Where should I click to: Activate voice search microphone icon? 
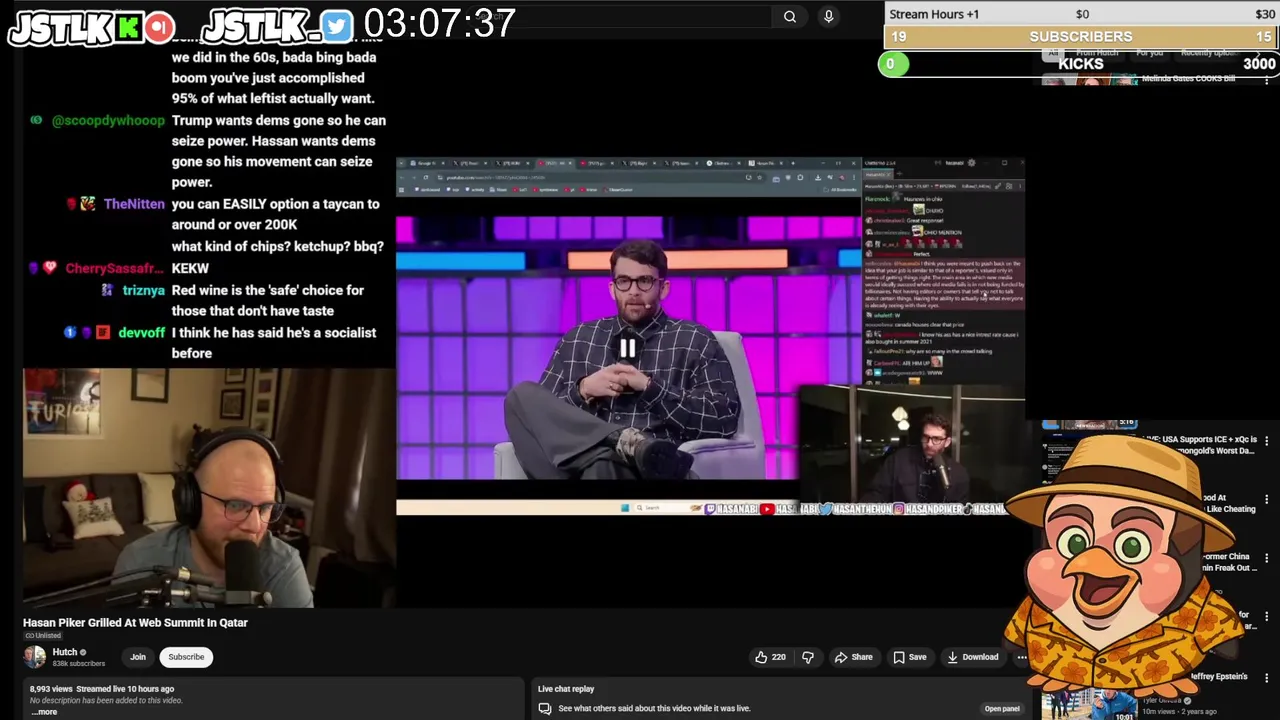tap(828, 16)
